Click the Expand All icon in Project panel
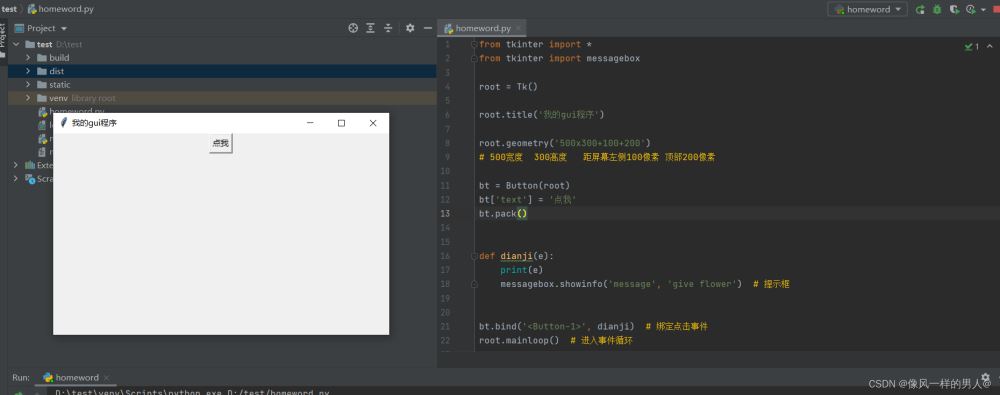The image size is (1000, 395). click(x=371, y=28)
